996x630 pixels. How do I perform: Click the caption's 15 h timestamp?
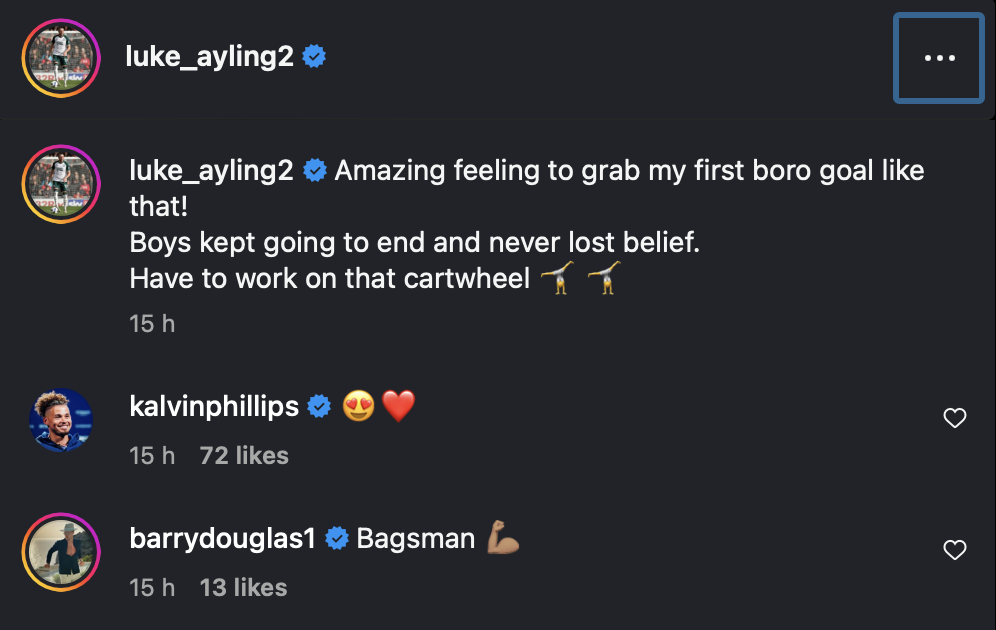tap(152, 324)
